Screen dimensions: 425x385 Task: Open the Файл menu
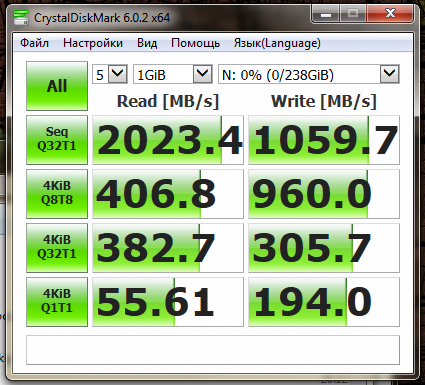click(x=34, y=43)
